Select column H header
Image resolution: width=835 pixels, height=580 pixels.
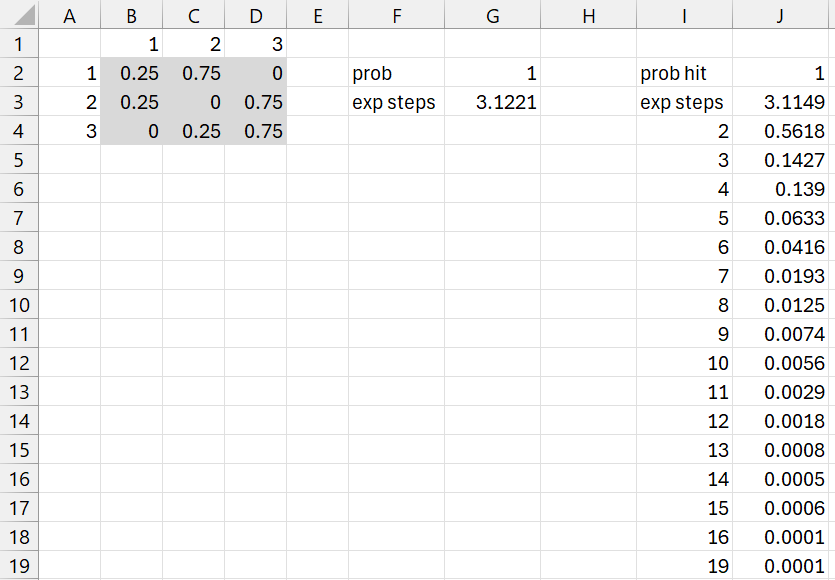(x=588, y=14)
